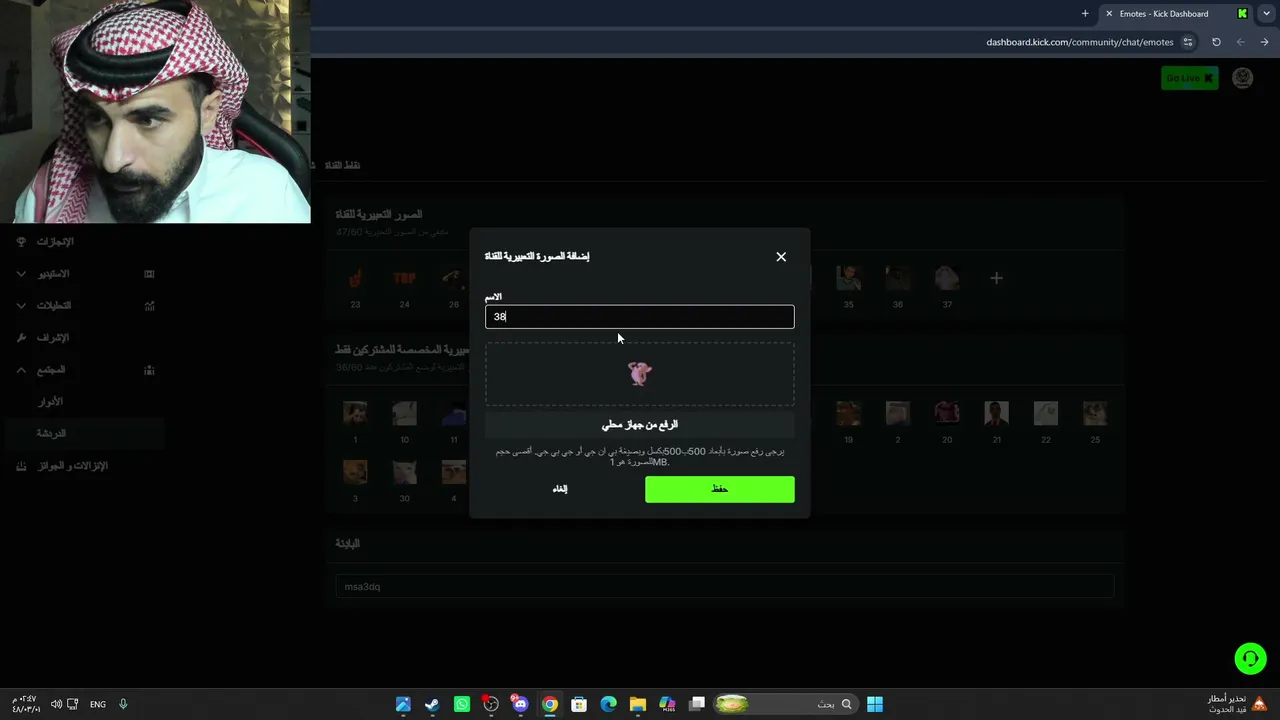Open site information icon in address bar
1280x720 pixels.
click(x=1188, y=42)
